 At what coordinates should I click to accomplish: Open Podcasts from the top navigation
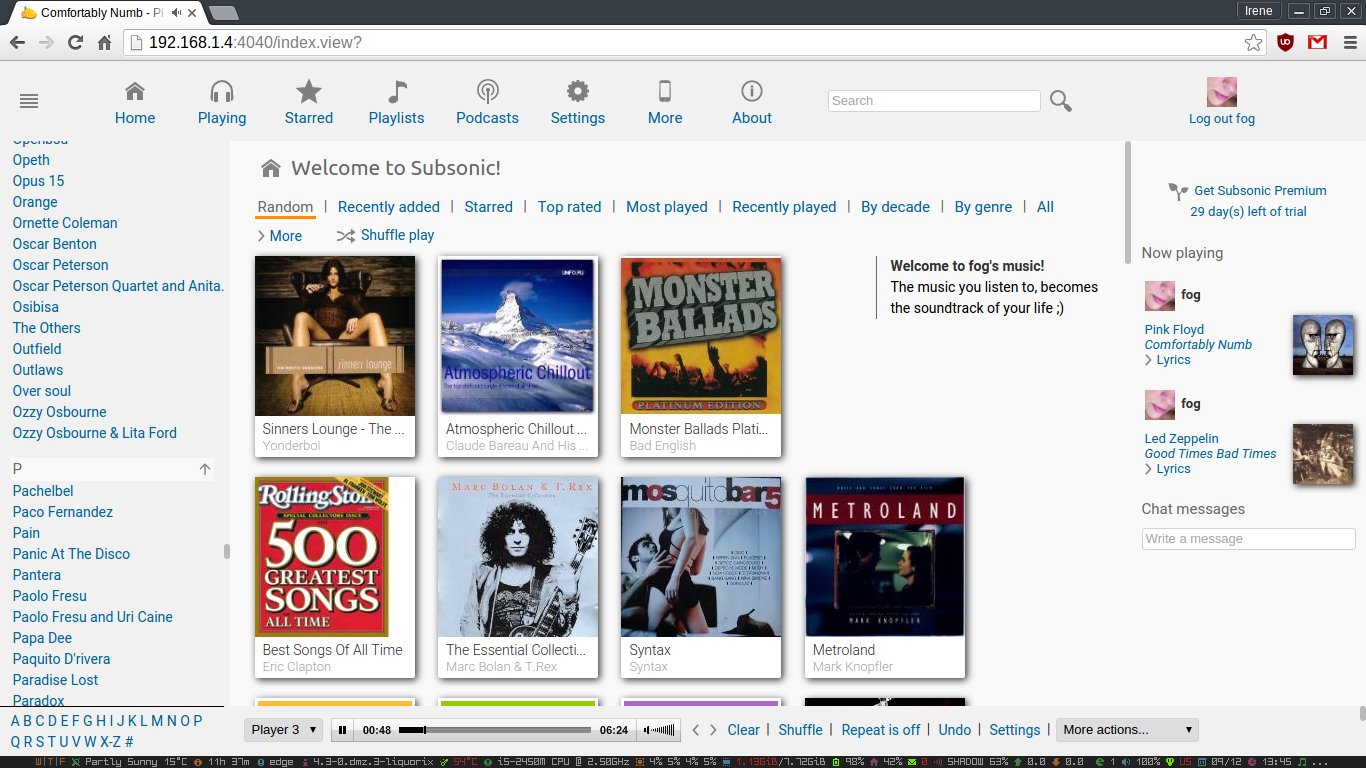(x=487, y=103)
